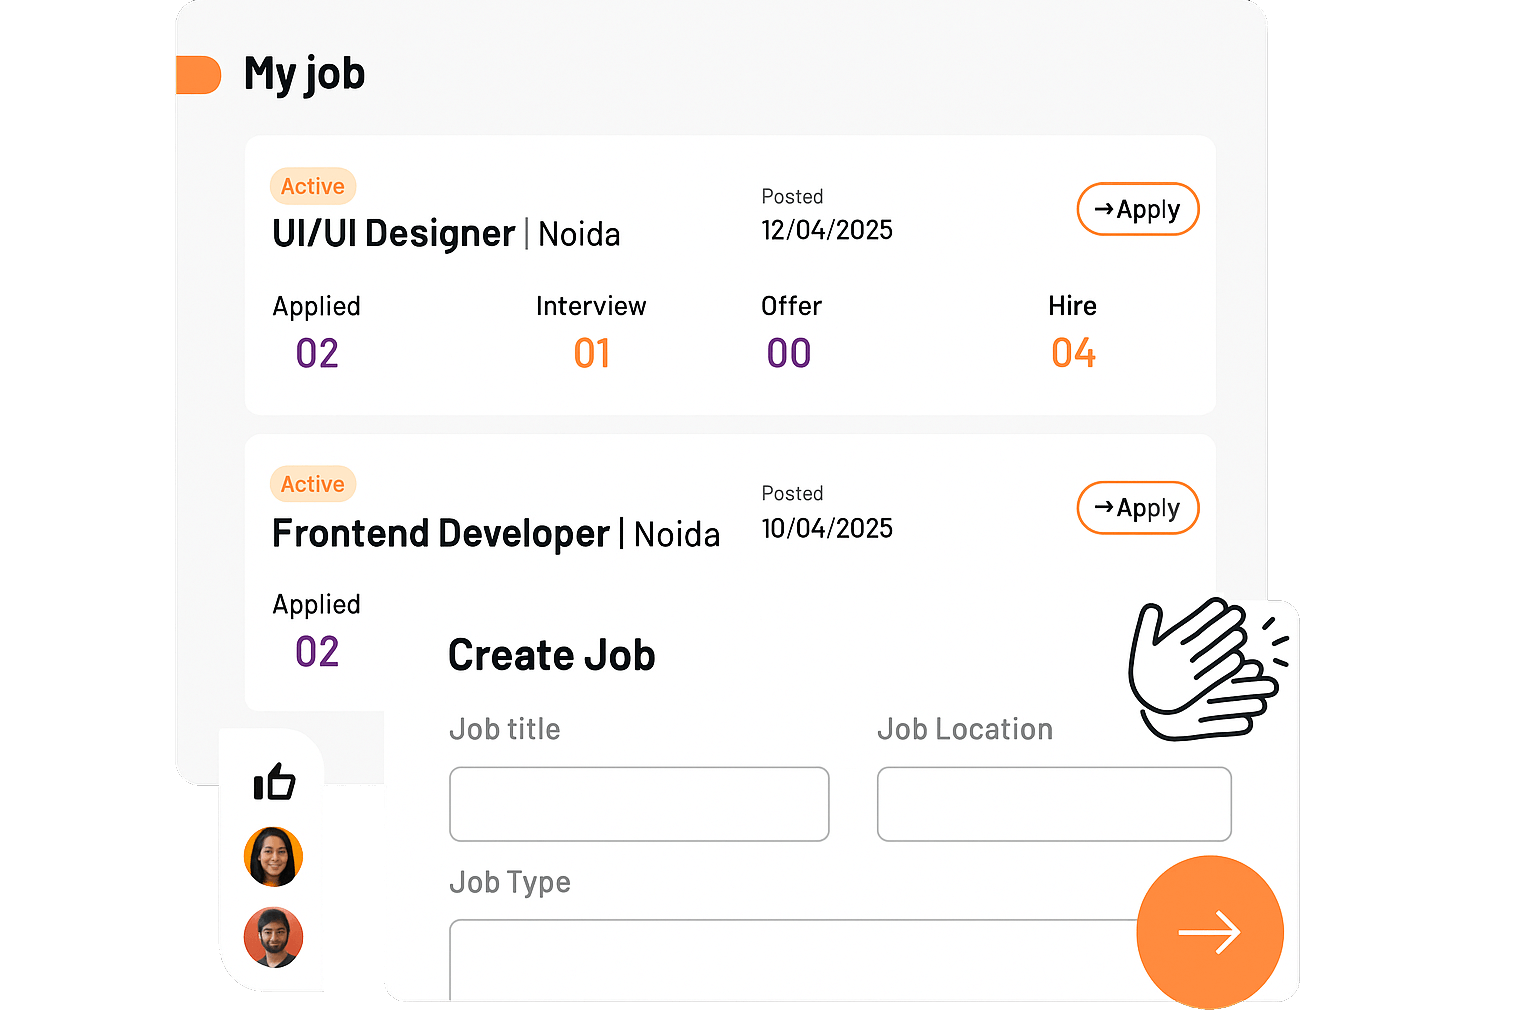Click the thumbs-up icon

[275, 781]
